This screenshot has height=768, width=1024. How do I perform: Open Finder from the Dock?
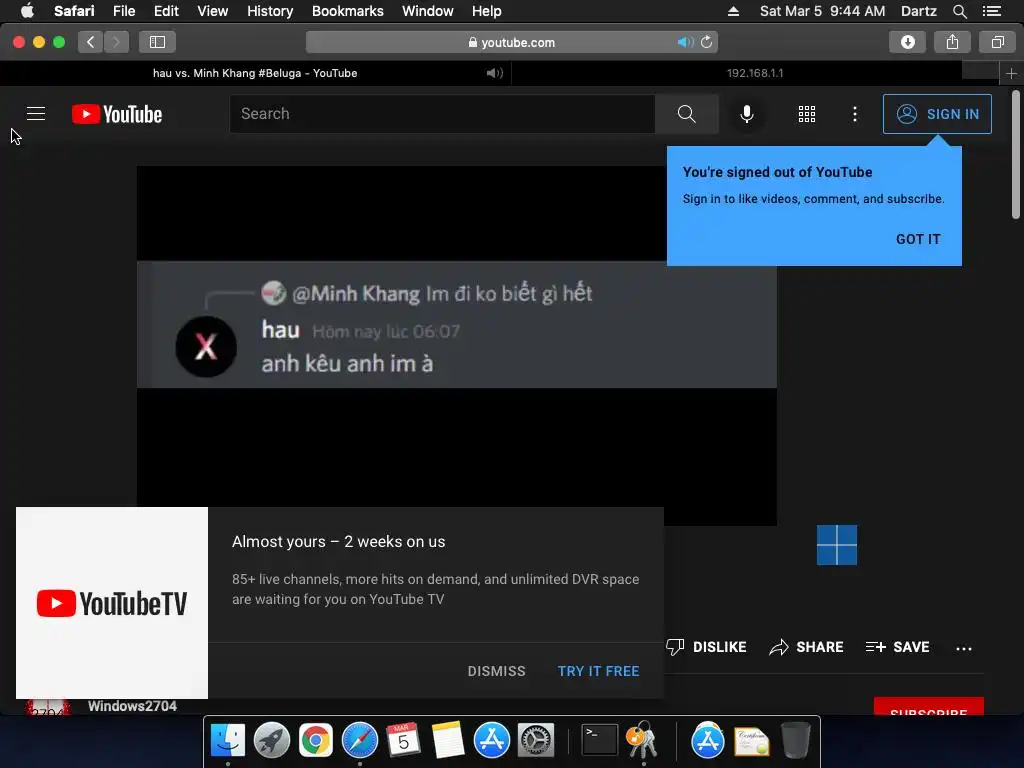228,740
